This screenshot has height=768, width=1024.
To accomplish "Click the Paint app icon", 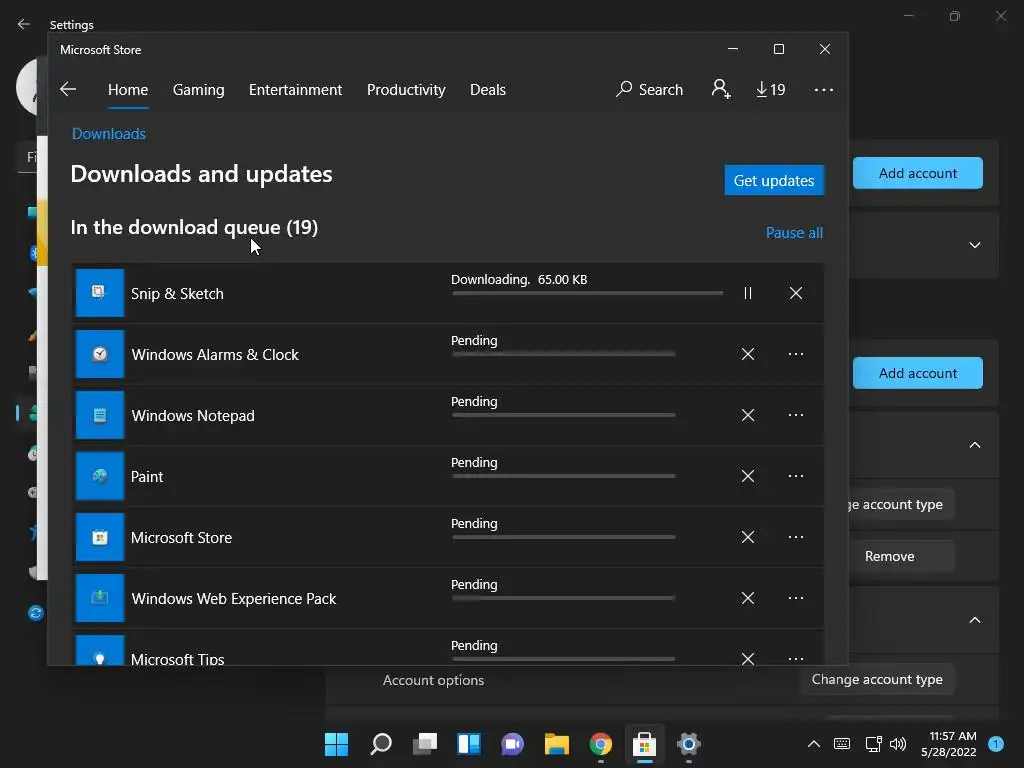I will (x=100, y=476).
